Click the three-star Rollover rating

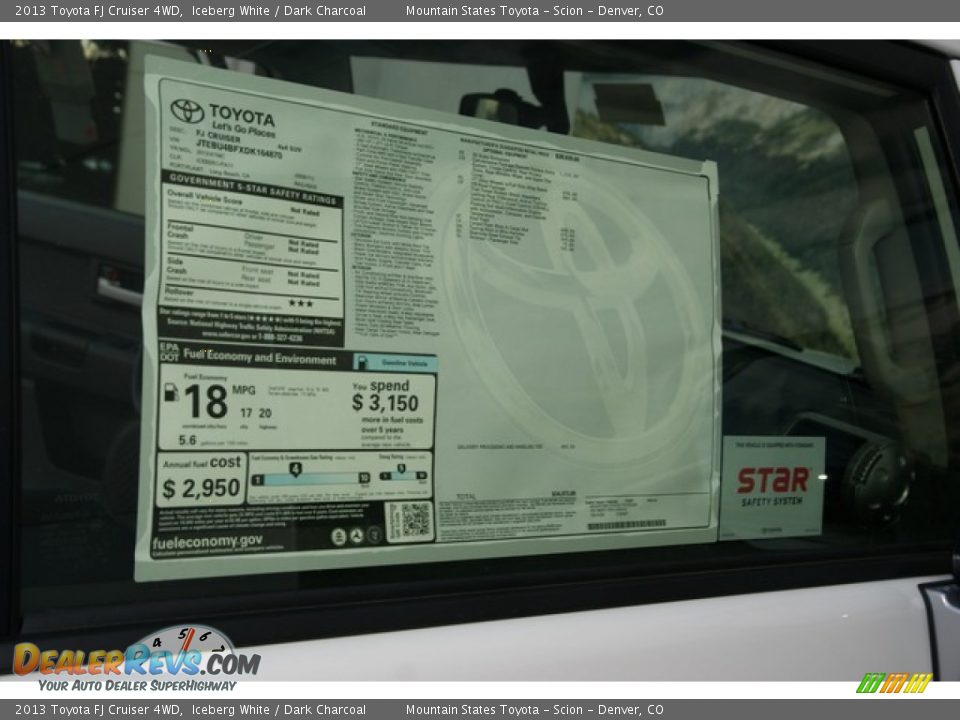[301, 303]
